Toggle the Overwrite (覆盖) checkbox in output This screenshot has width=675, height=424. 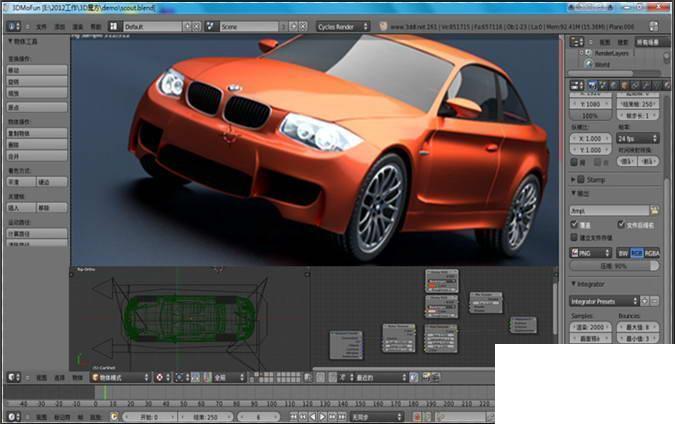pos(574,224)
